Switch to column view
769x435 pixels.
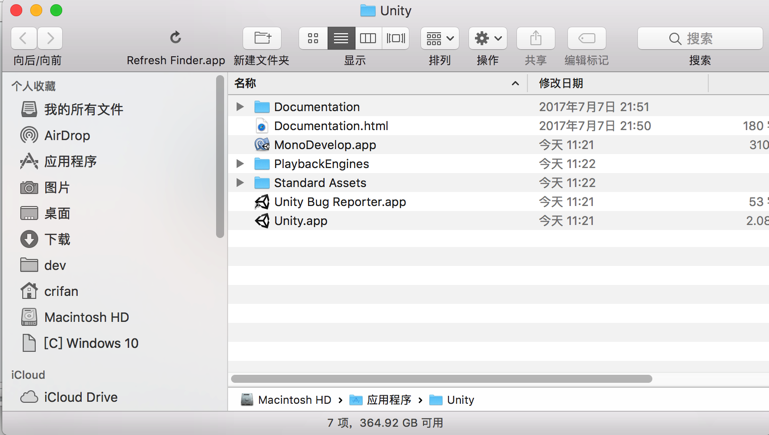tap(368, 38)
